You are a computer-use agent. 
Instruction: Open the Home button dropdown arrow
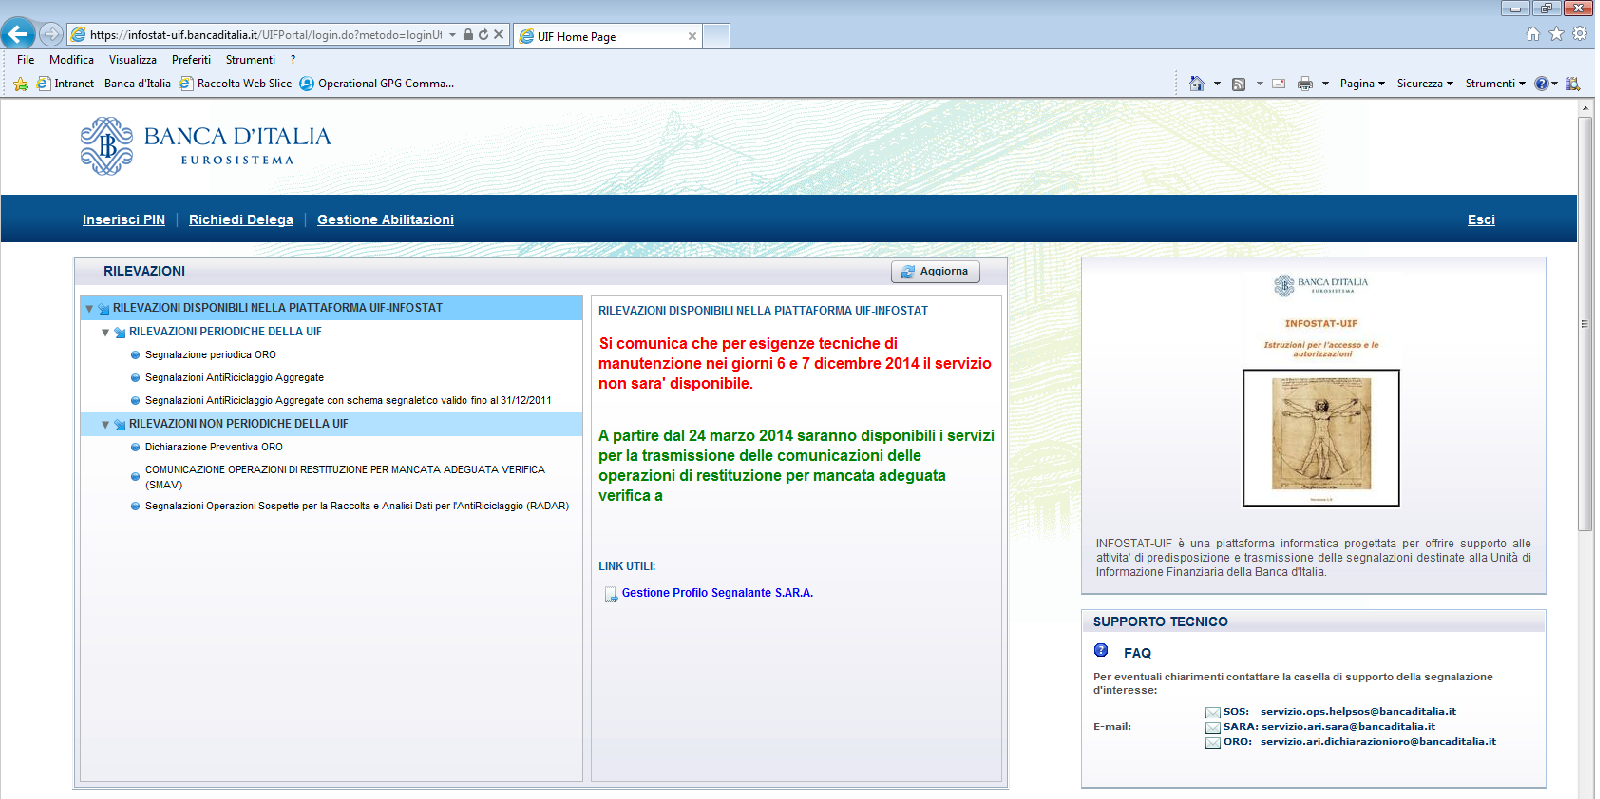click(1217, 84)
